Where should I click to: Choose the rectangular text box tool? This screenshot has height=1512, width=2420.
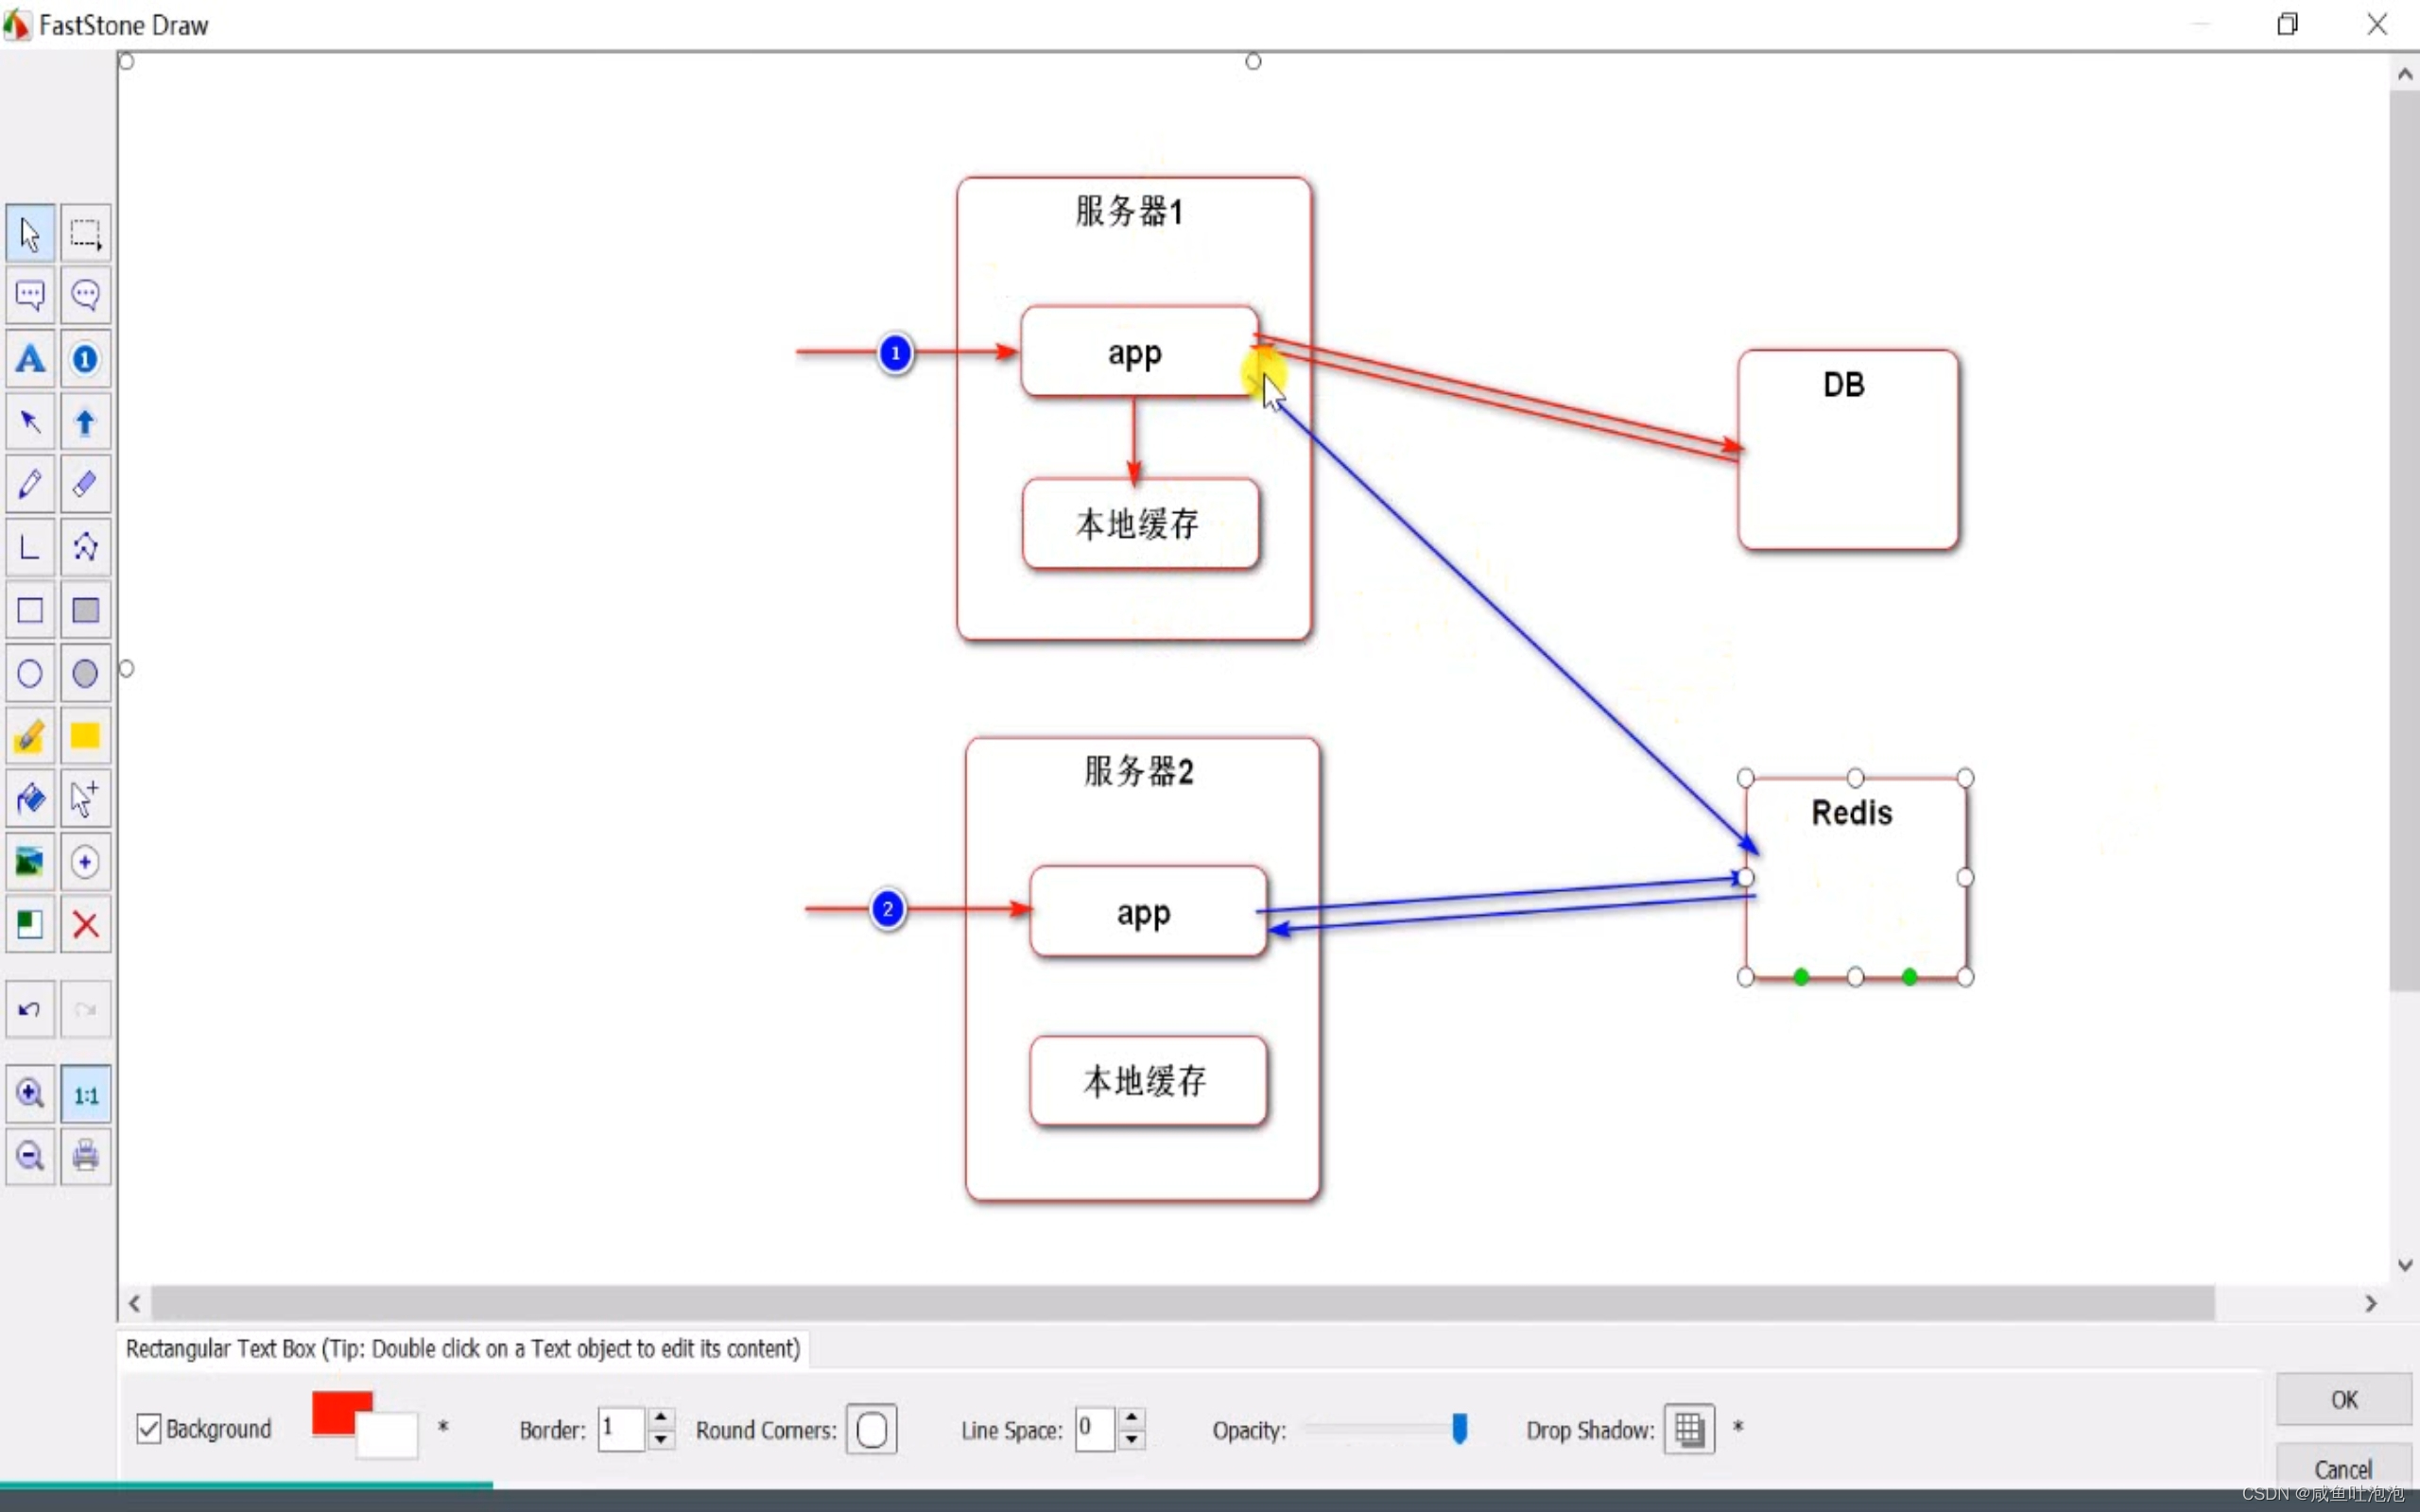click(30, 296)
